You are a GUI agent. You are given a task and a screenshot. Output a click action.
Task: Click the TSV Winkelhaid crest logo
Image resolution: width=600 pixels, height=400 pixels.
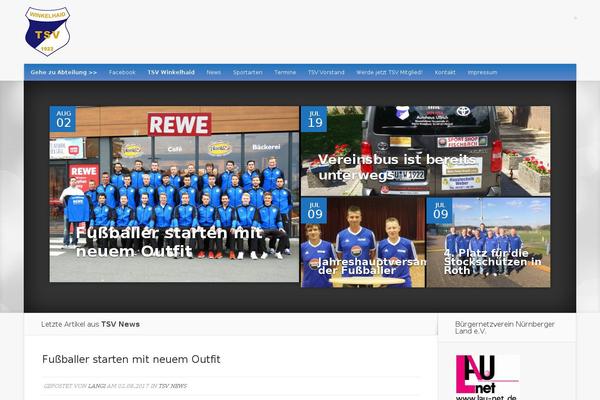pos(47,31)
